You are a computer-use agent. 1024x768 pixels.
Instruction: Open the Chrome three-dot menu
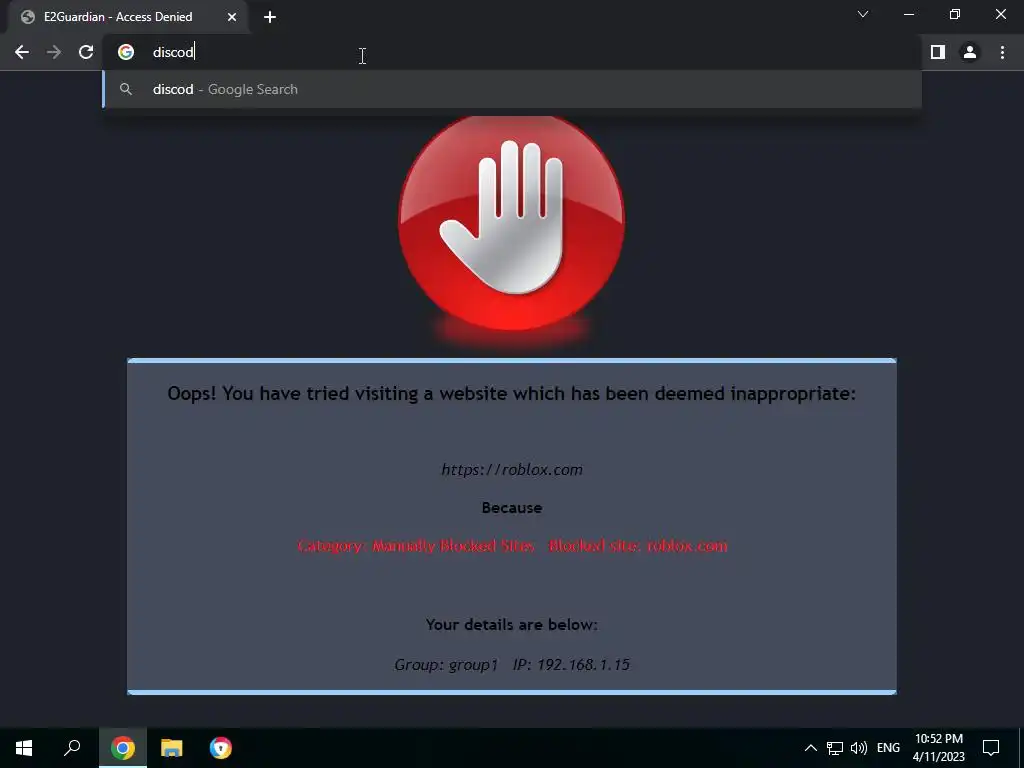(x=1002, y=52)
